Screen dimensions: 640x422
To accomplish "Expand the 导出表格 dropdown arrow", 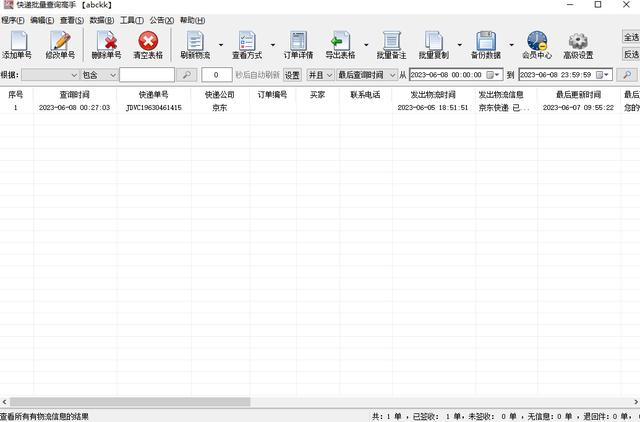I will click(366, 45).
